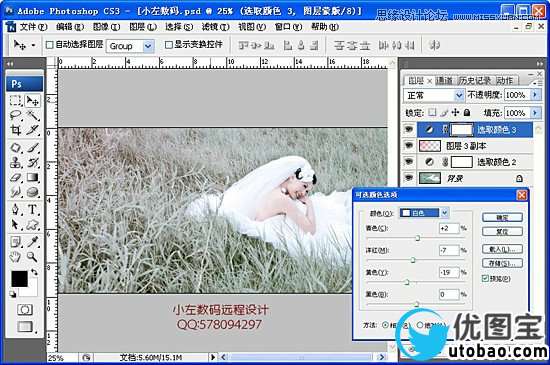Close the 可选颜色选项 dialog
Image resolution: width=550 pixels, height=365 pixels.
pos(522,195)
